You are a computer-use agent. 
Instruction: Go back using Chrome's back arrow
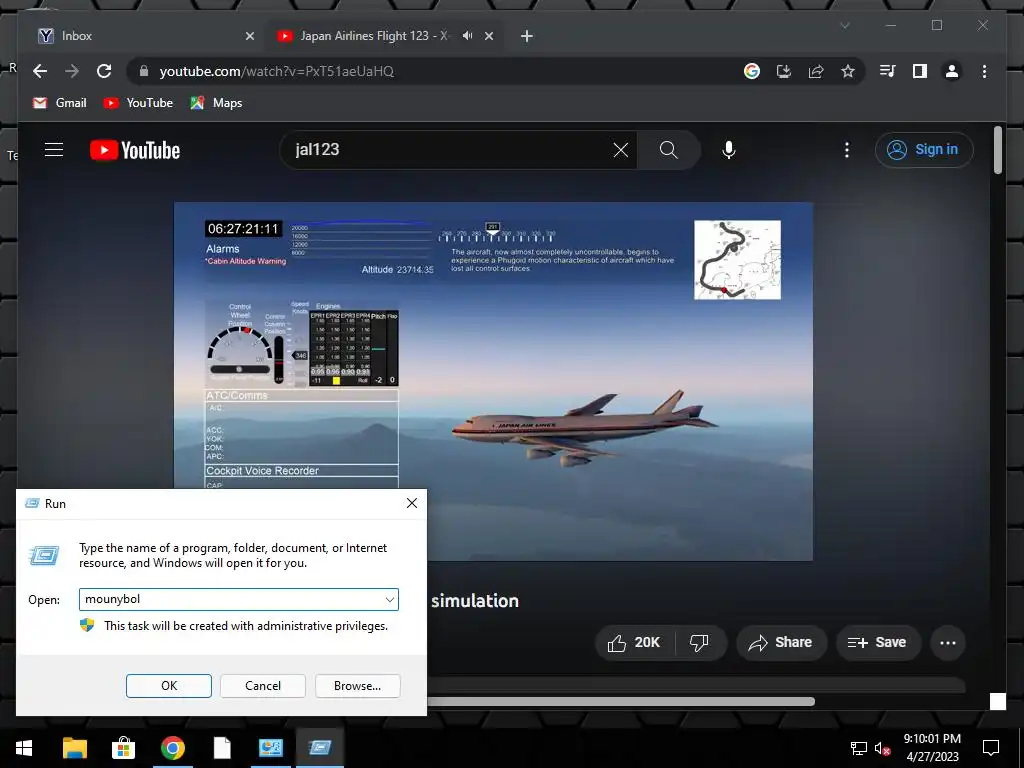point(40,71)
